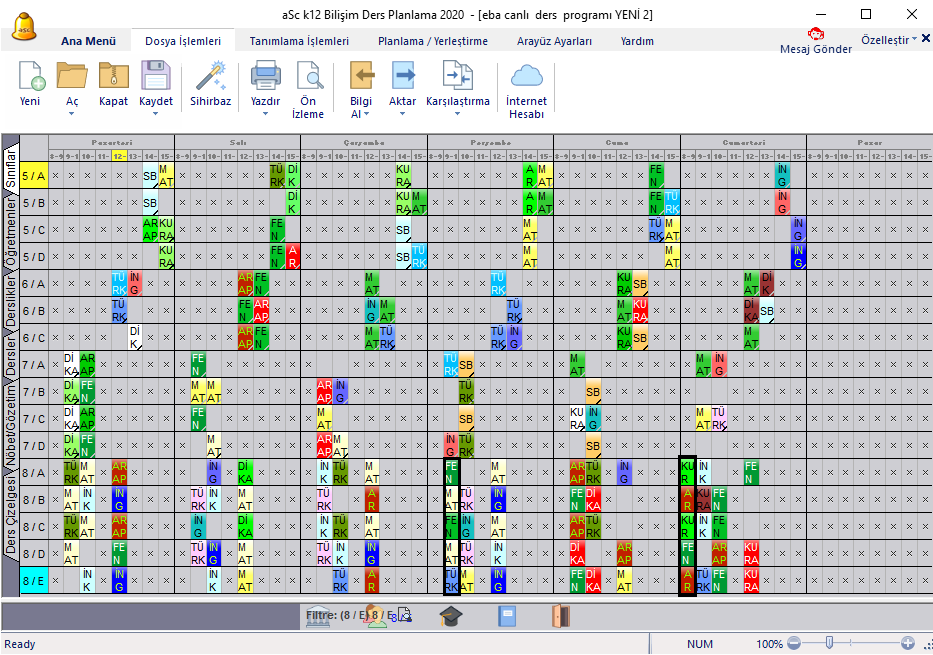The height and width of the screenshot is (655, 933).
Task: Adjust the zoom slider handle
Action: pyautogui.click(x=829, y=643)
